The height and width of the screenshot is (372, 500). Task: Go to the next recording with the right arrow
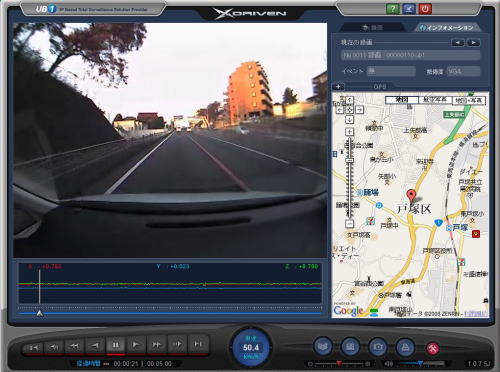tap(473, 43)
